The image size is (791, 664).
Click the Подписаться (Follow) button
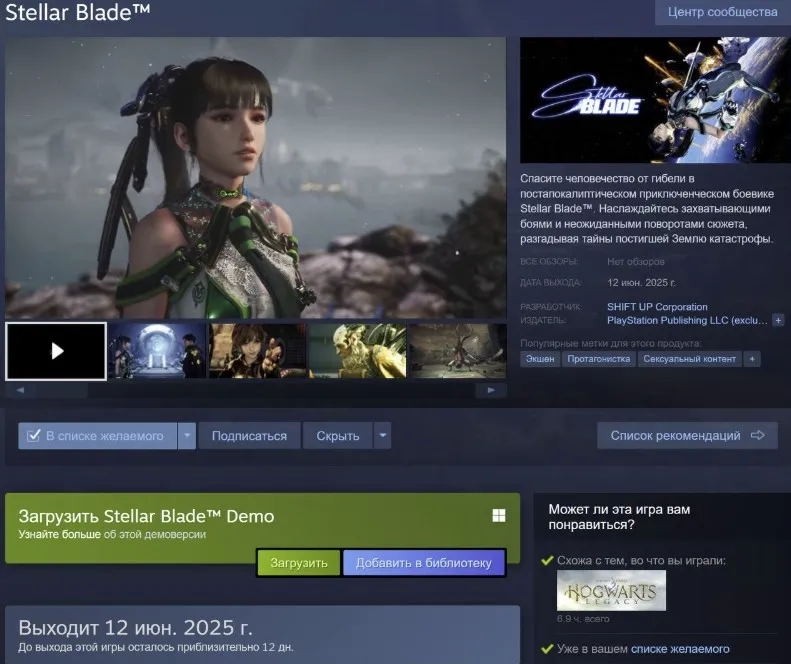click(249, 435)
